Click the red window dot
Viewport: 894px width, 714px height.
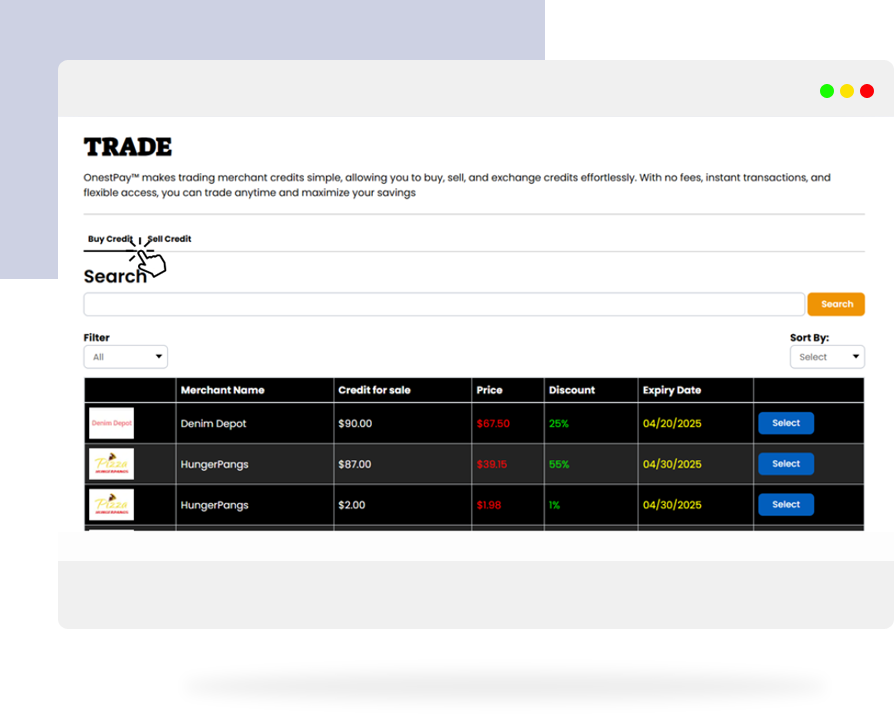pyautogui.click(x=867, y=91)
